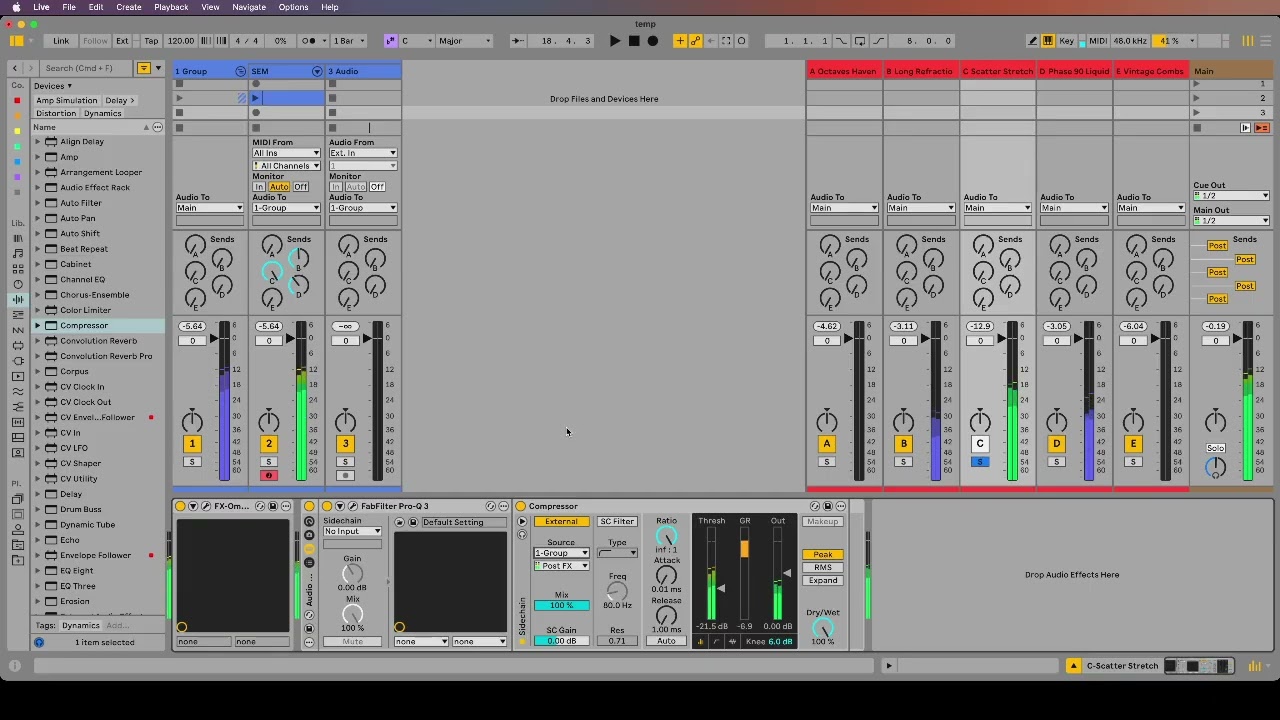This screenshot has width=1280, height=720.
Task: Select Expand compressor mode
Action: [822, 581]
